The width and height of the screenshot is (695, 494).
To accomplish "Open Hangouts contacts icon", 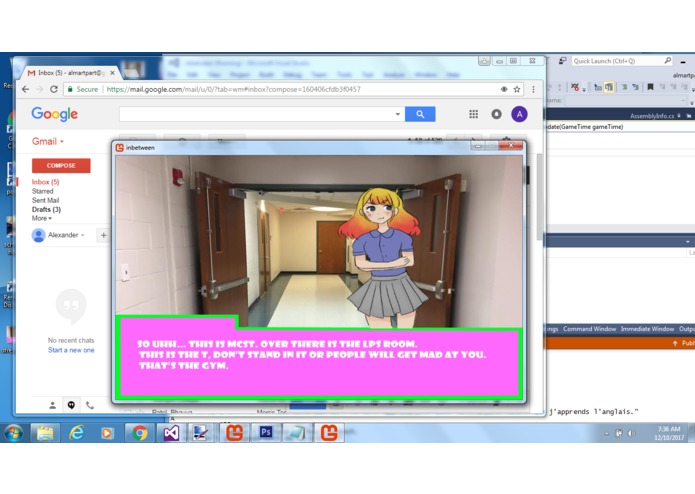I will point(52,405).
